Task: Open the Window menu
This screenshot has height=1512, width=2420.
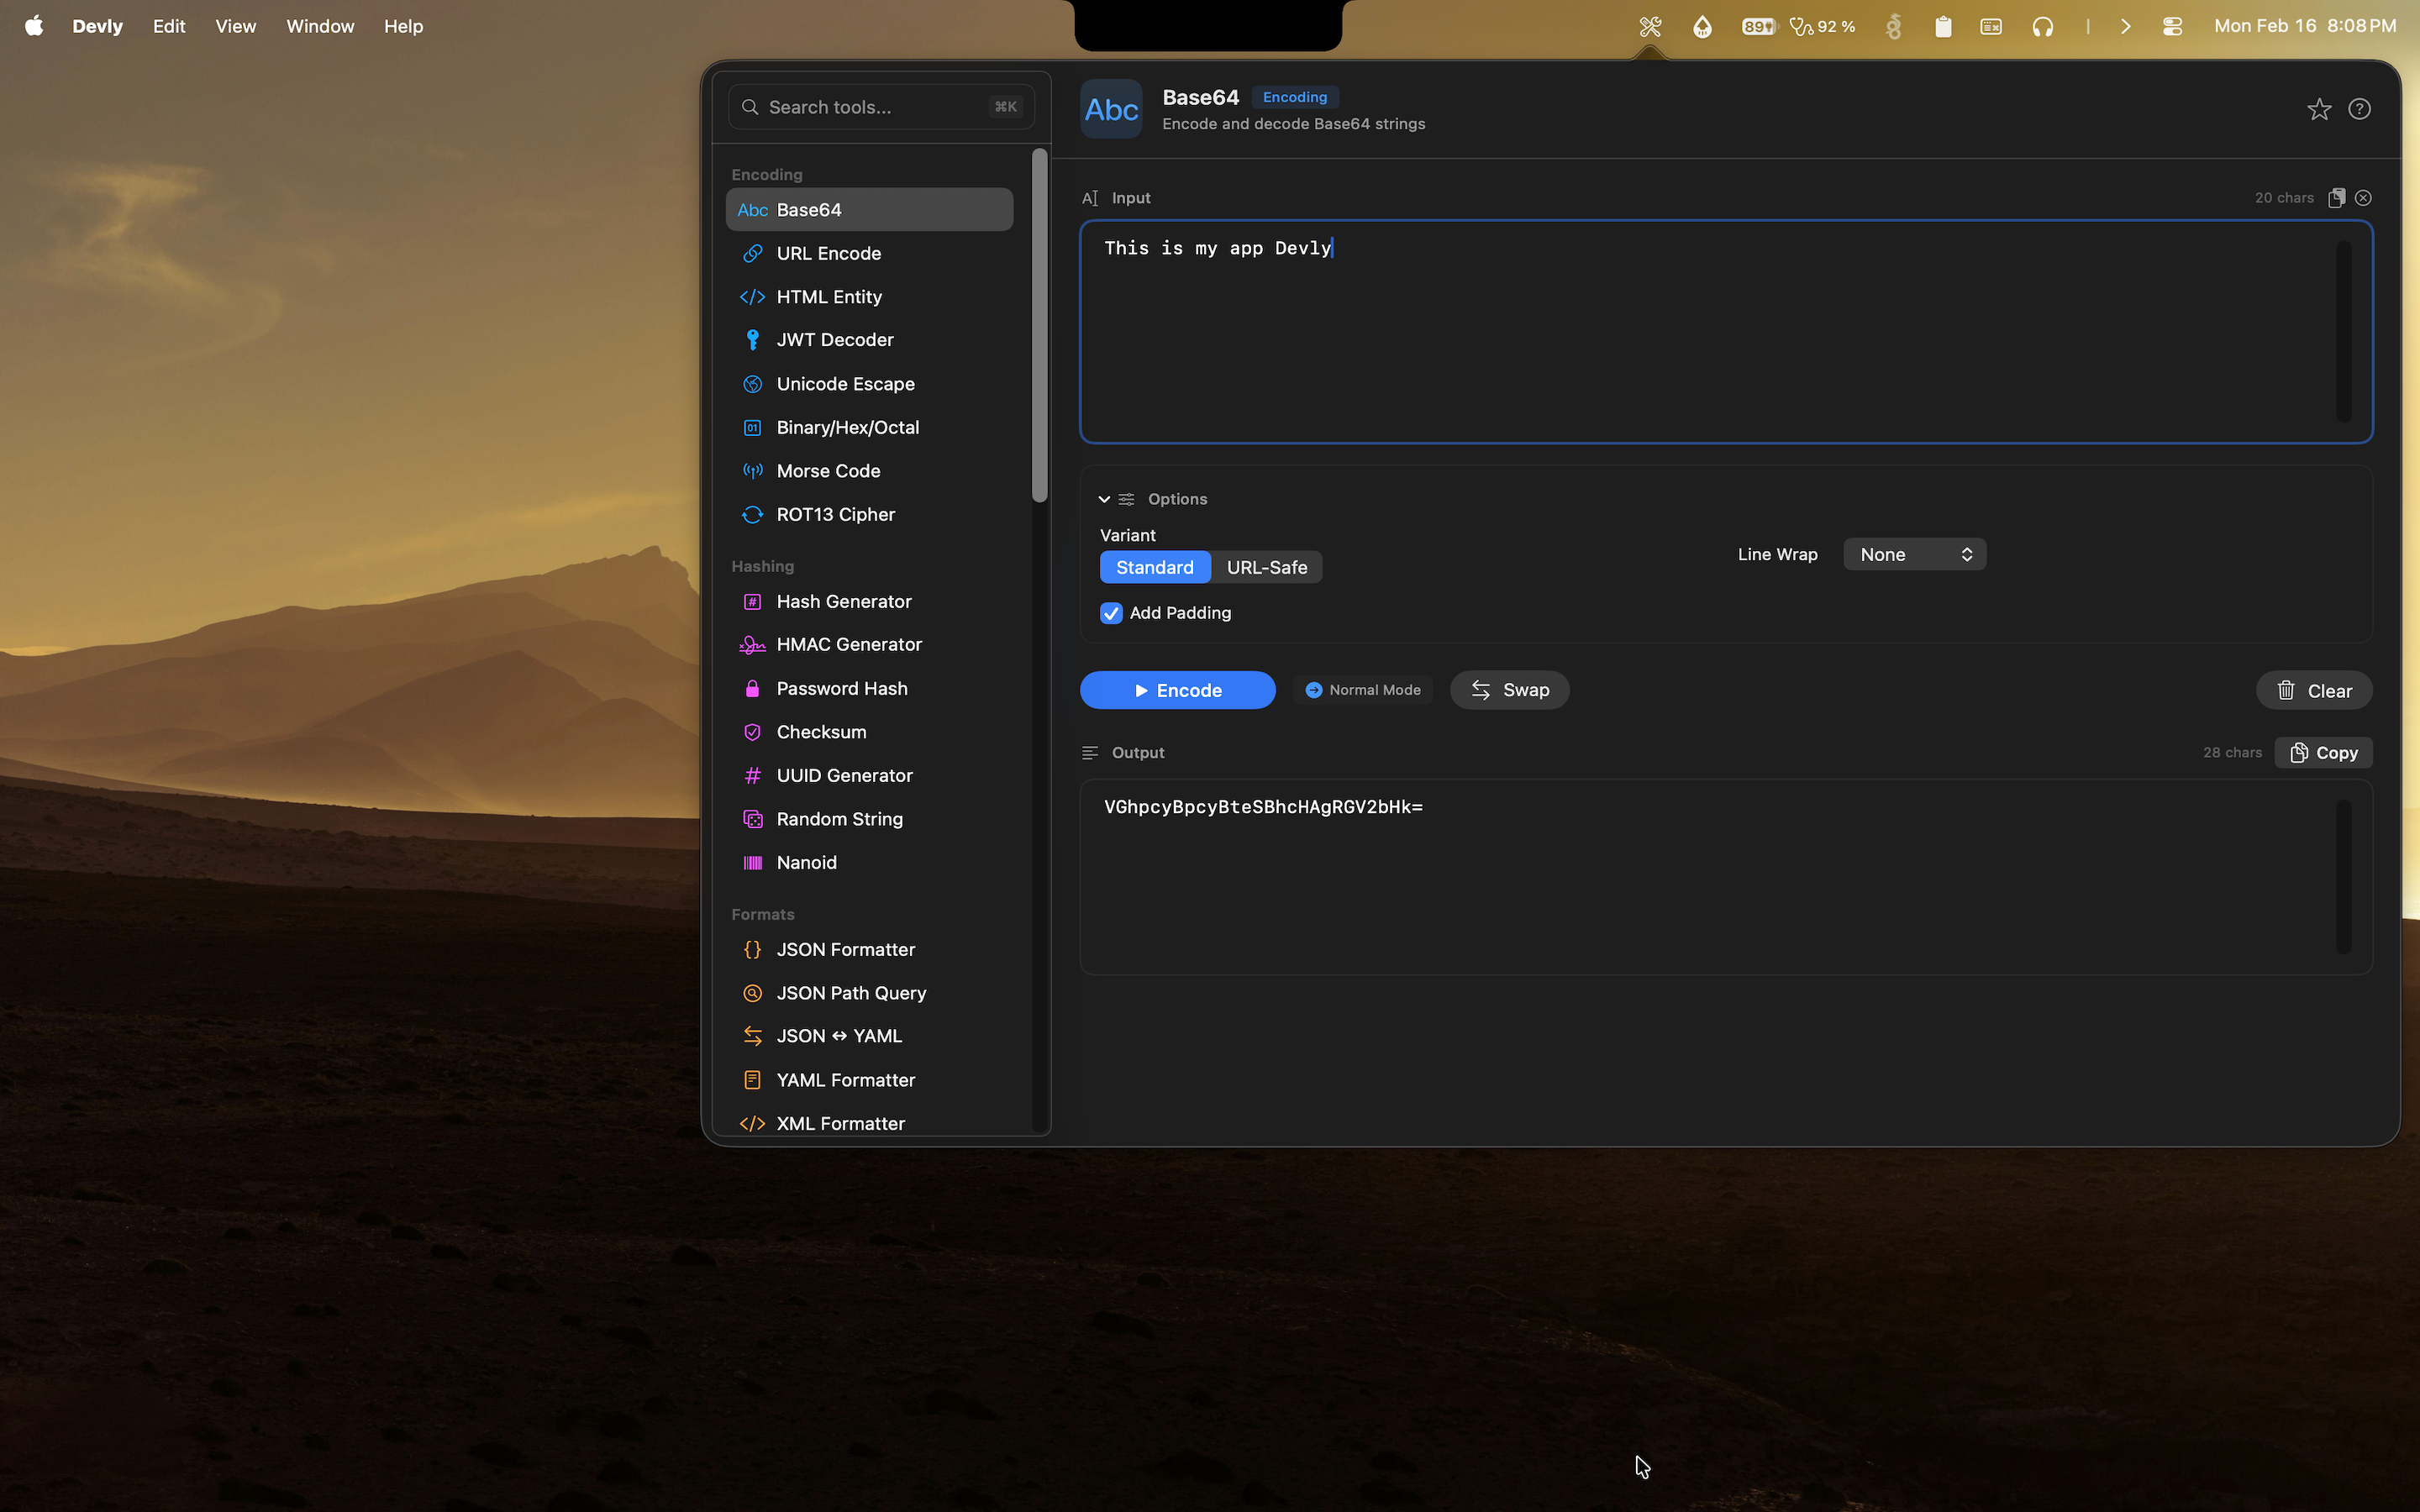Action: [x=319, y=26]
